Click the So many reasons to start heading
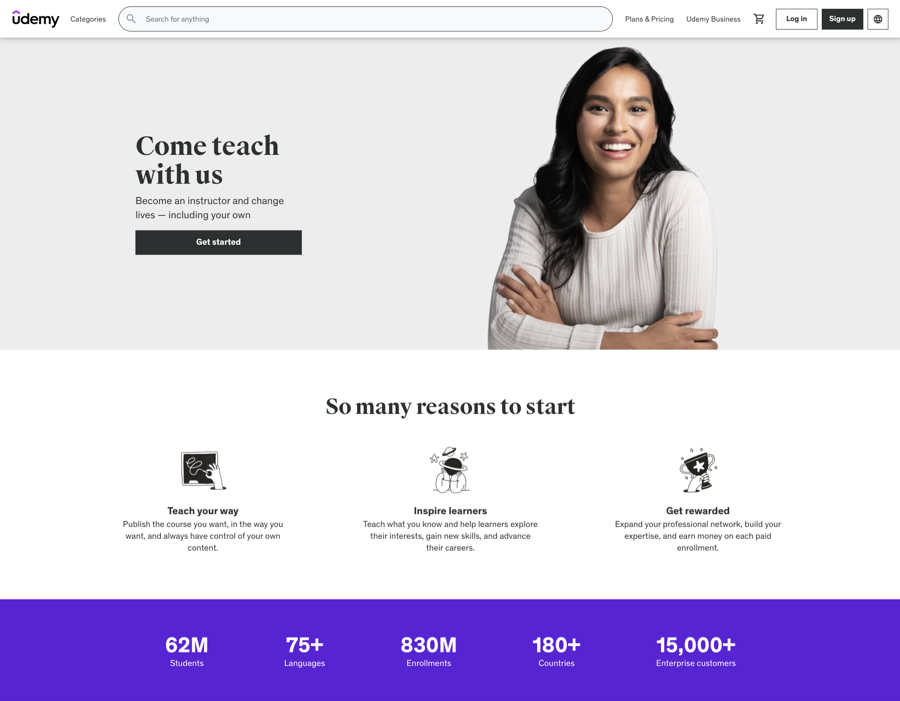Screen dimensions: 900x701 click(450, 406)
